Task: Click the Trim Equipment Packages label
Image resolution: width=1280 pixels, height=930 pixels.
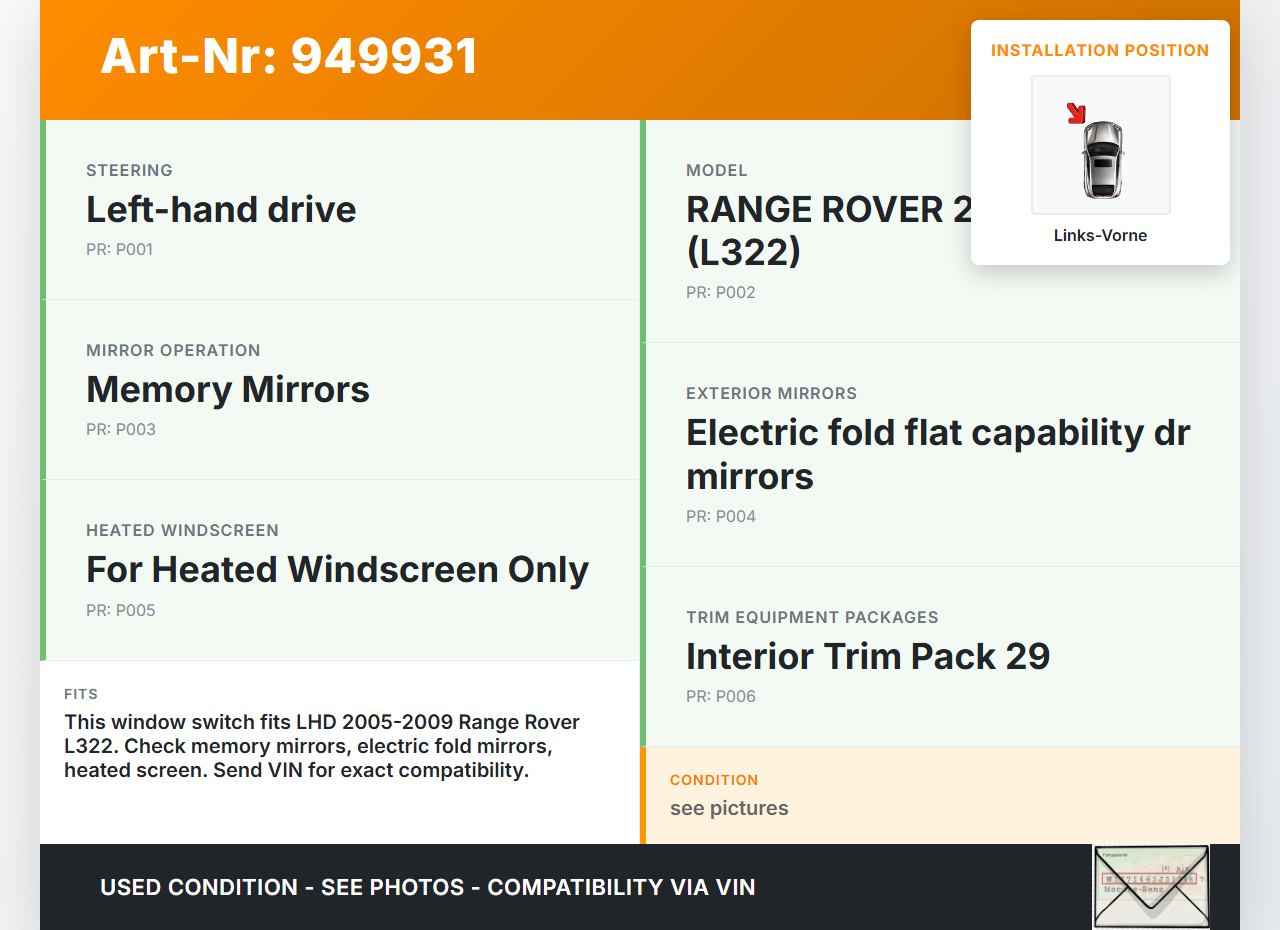Action: (x=812, y=617)
